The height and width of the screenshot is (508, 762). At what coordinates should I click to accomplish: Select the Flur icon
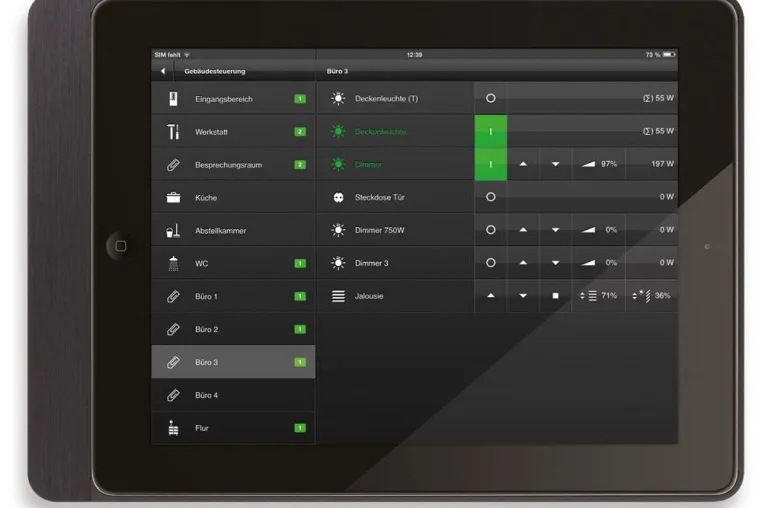(x=173, y=428)
